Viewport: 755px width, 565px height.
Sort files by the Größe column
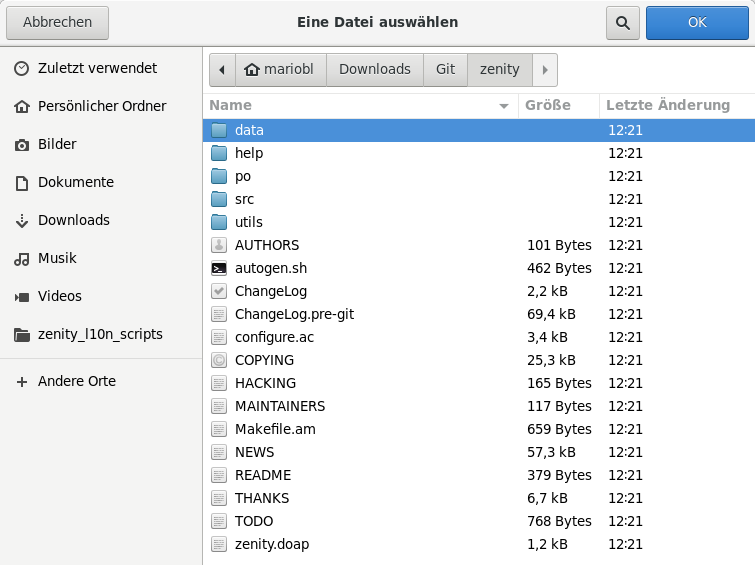(547, 105)
